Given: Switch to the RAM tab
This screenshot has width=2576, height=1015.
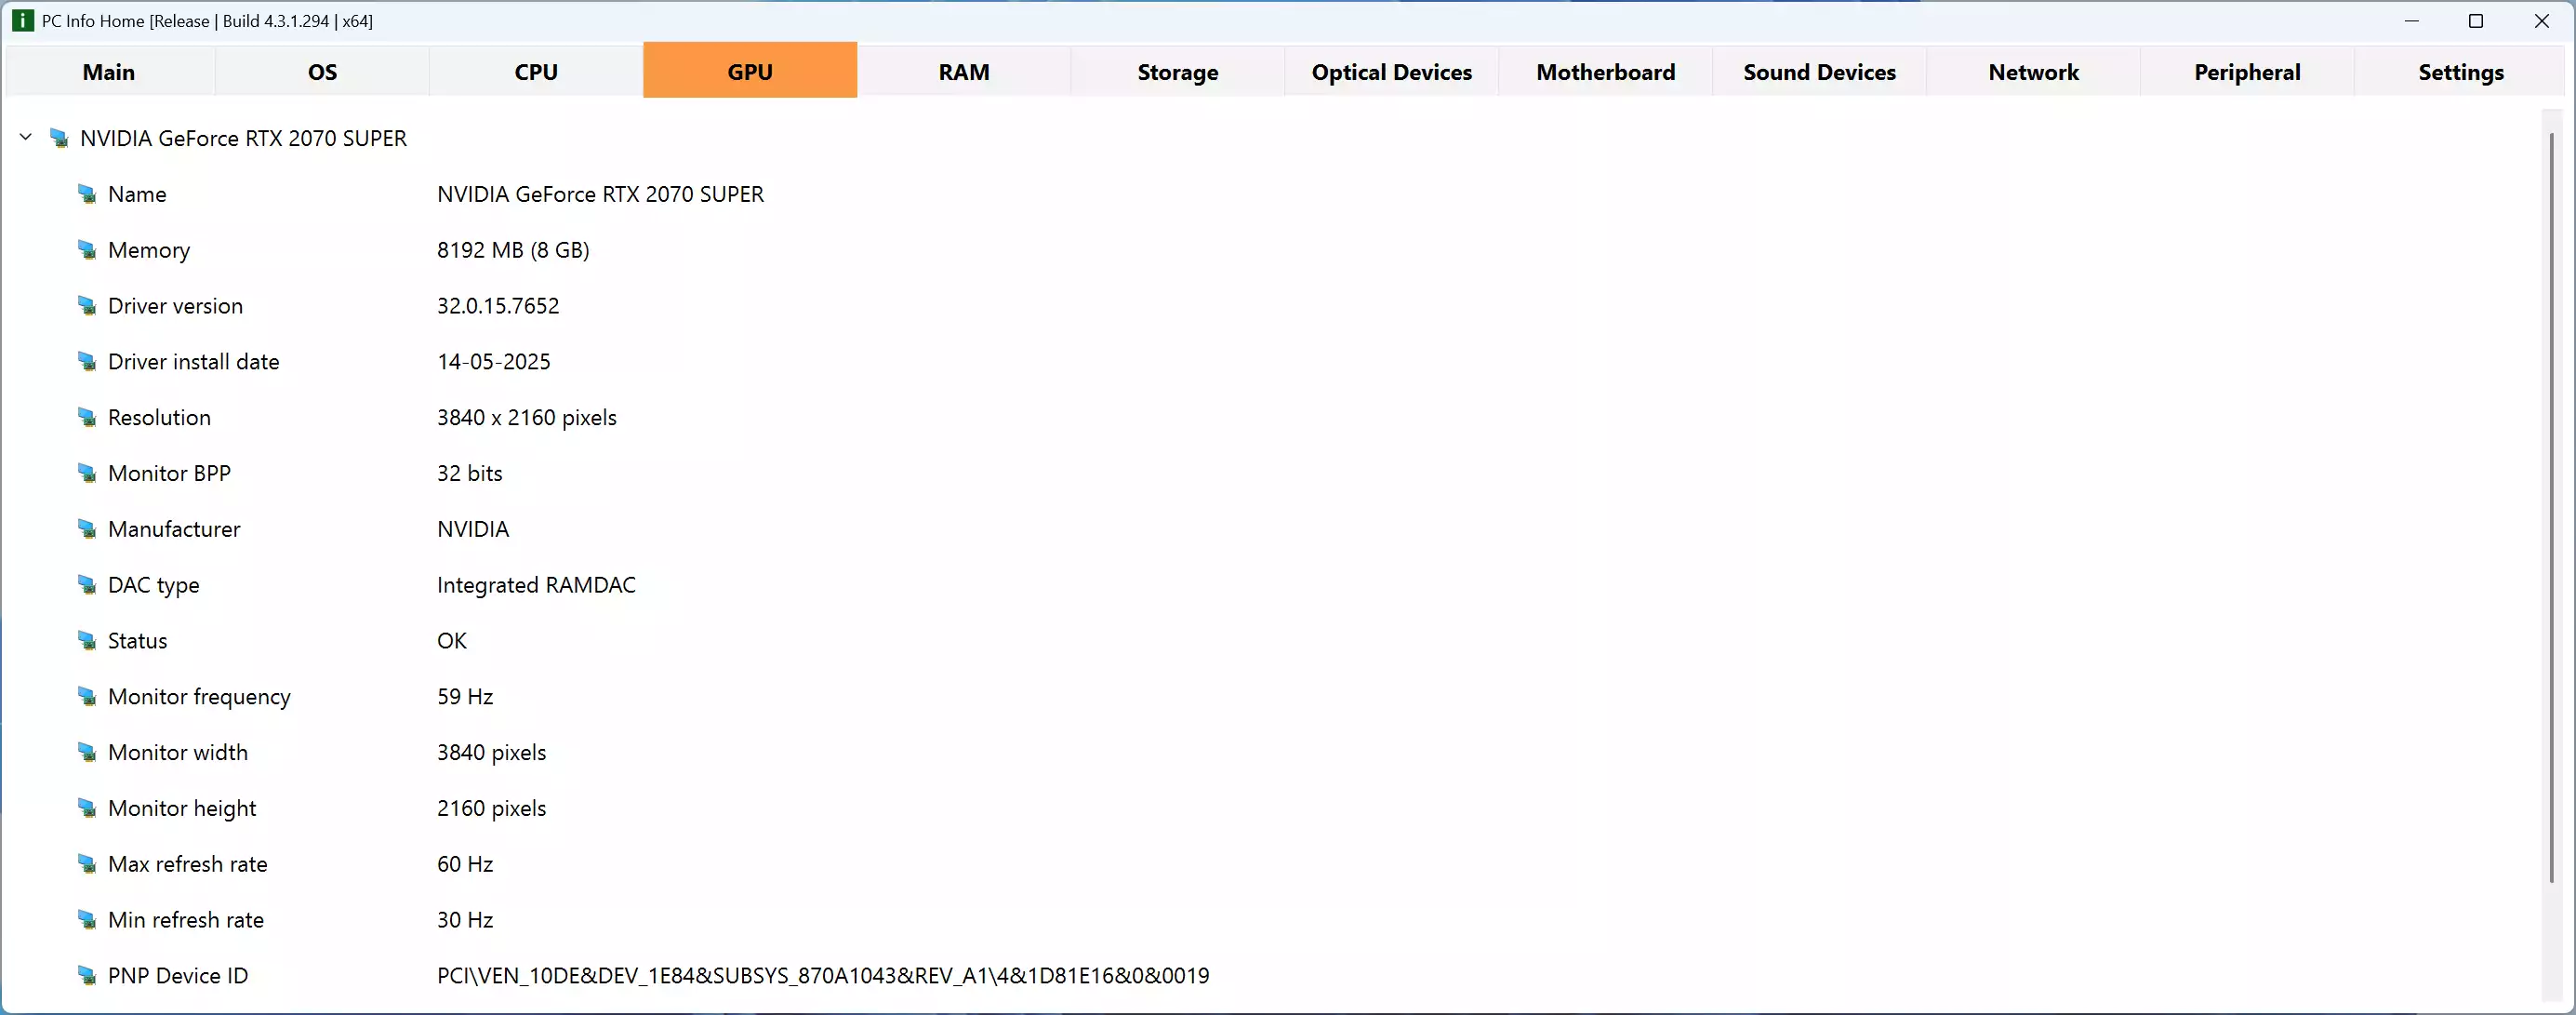Looking at the screenshot, I should coord(964,72).
